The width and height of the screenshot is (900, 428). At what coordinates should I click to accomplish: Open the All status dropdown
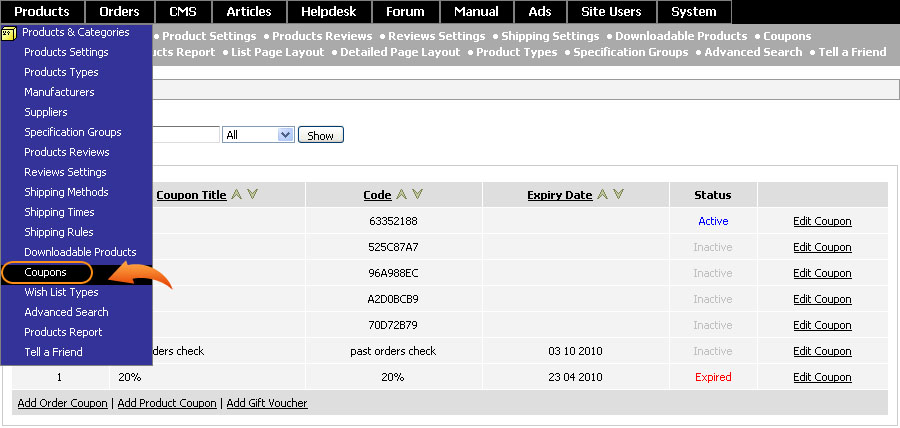[x=258, y=135]
